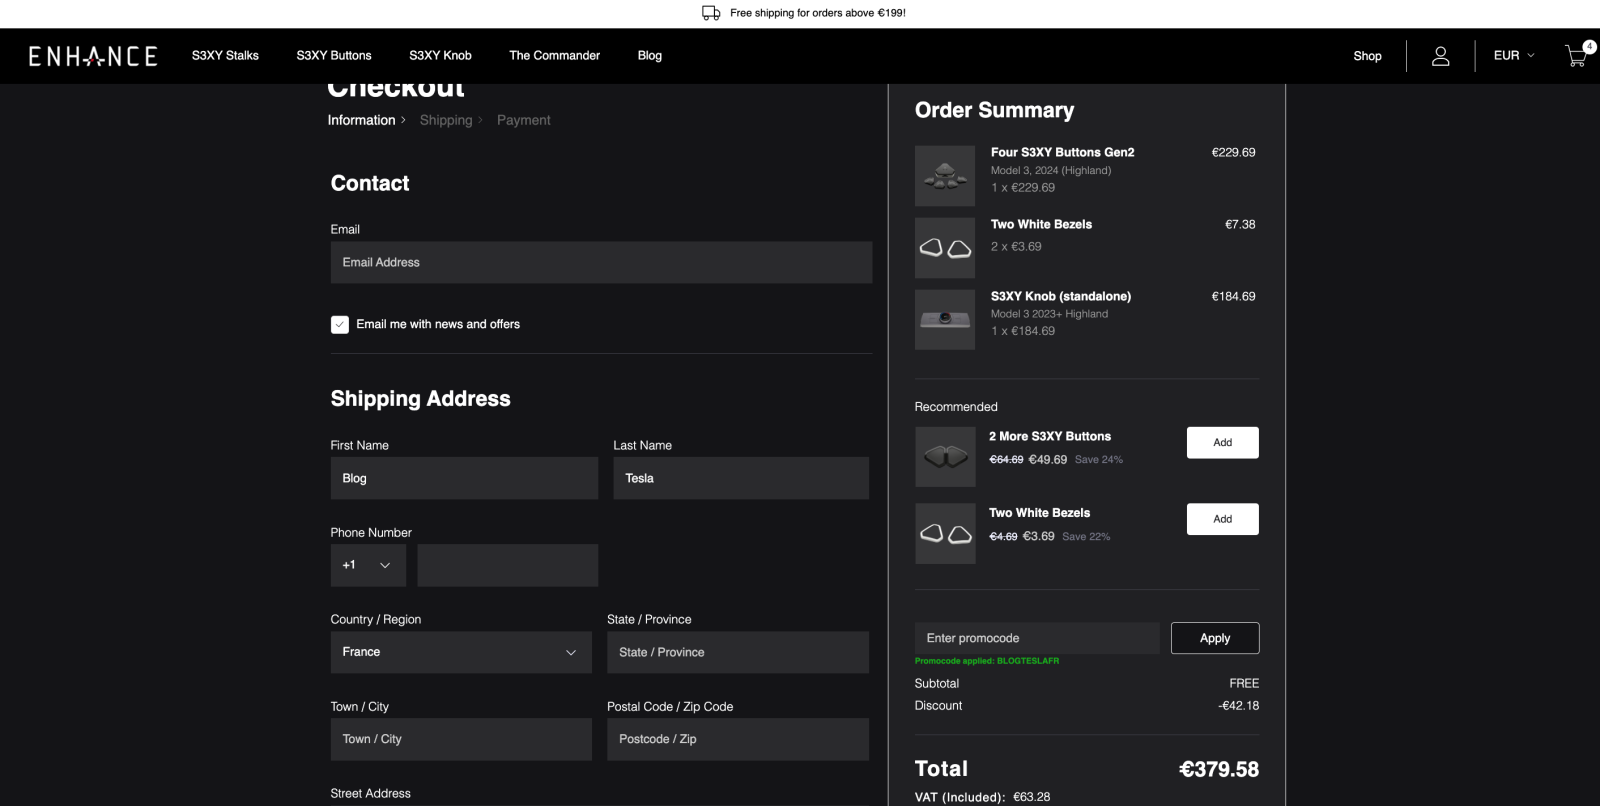Click the ENHANCE logo
The image size is (1600, 806).
(93, 56)
